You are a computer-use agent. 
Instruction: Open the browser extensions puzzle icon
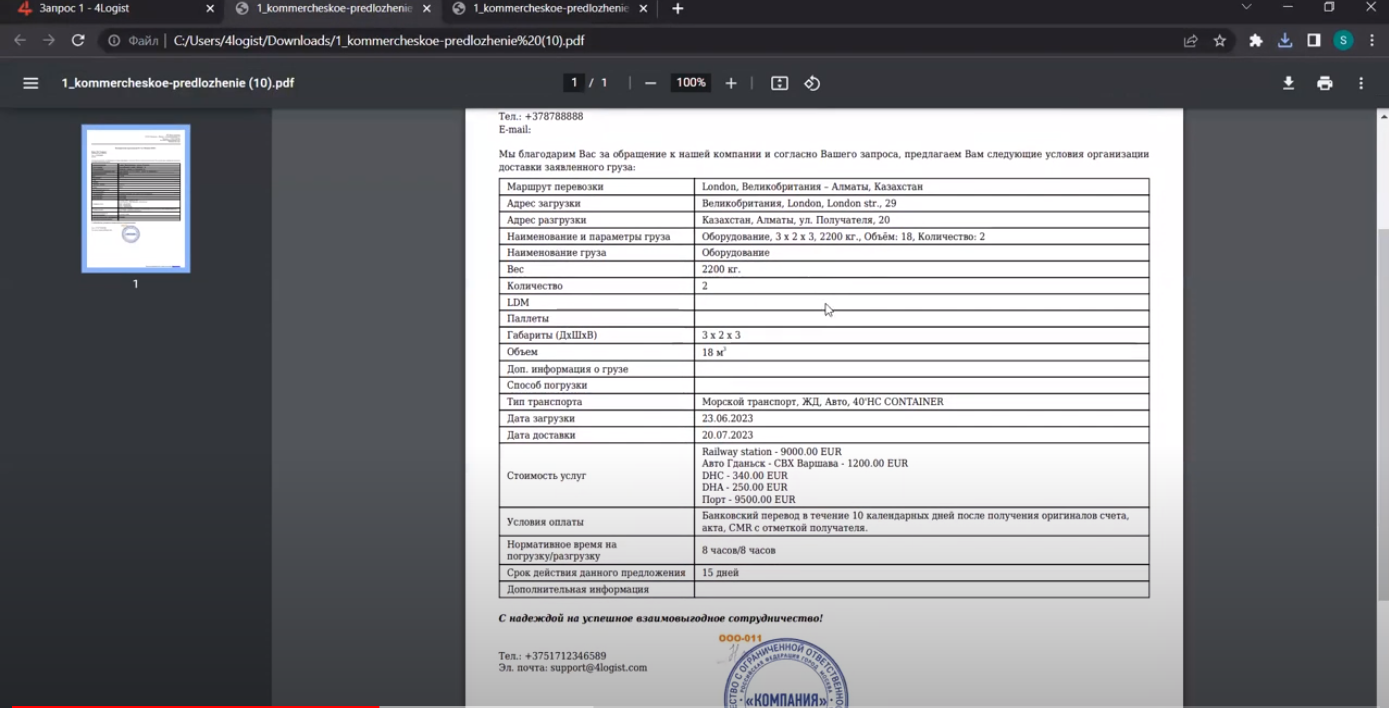click(x=1256, y=41)
